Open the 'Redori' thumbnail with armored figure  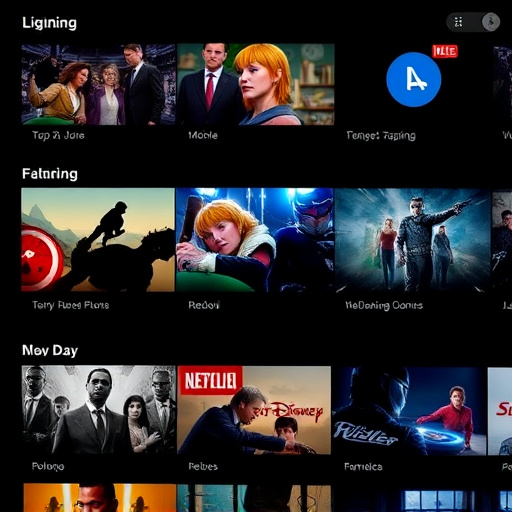click(255, 240)
